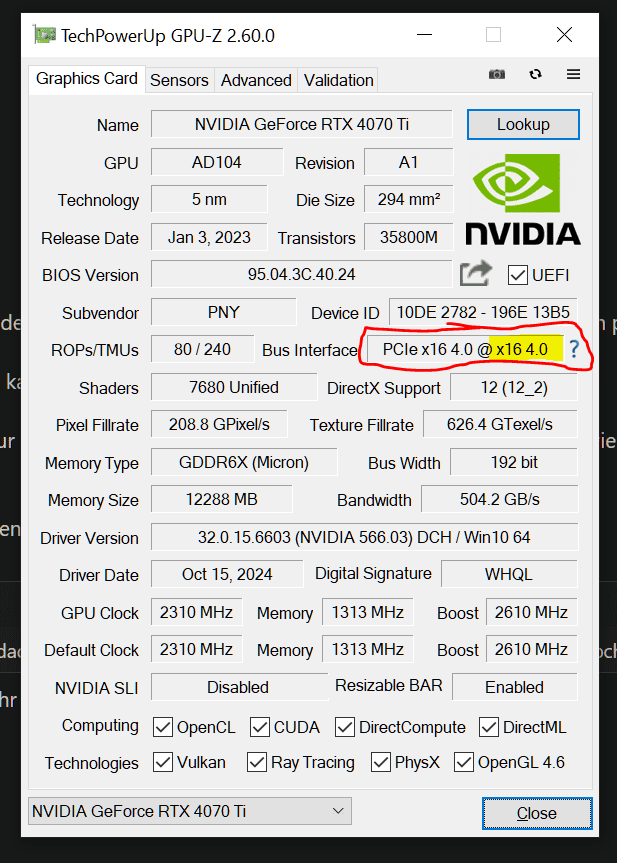617x863 pixels.
Task: Click the NVIDIA logo
Action: pos(522,202)
